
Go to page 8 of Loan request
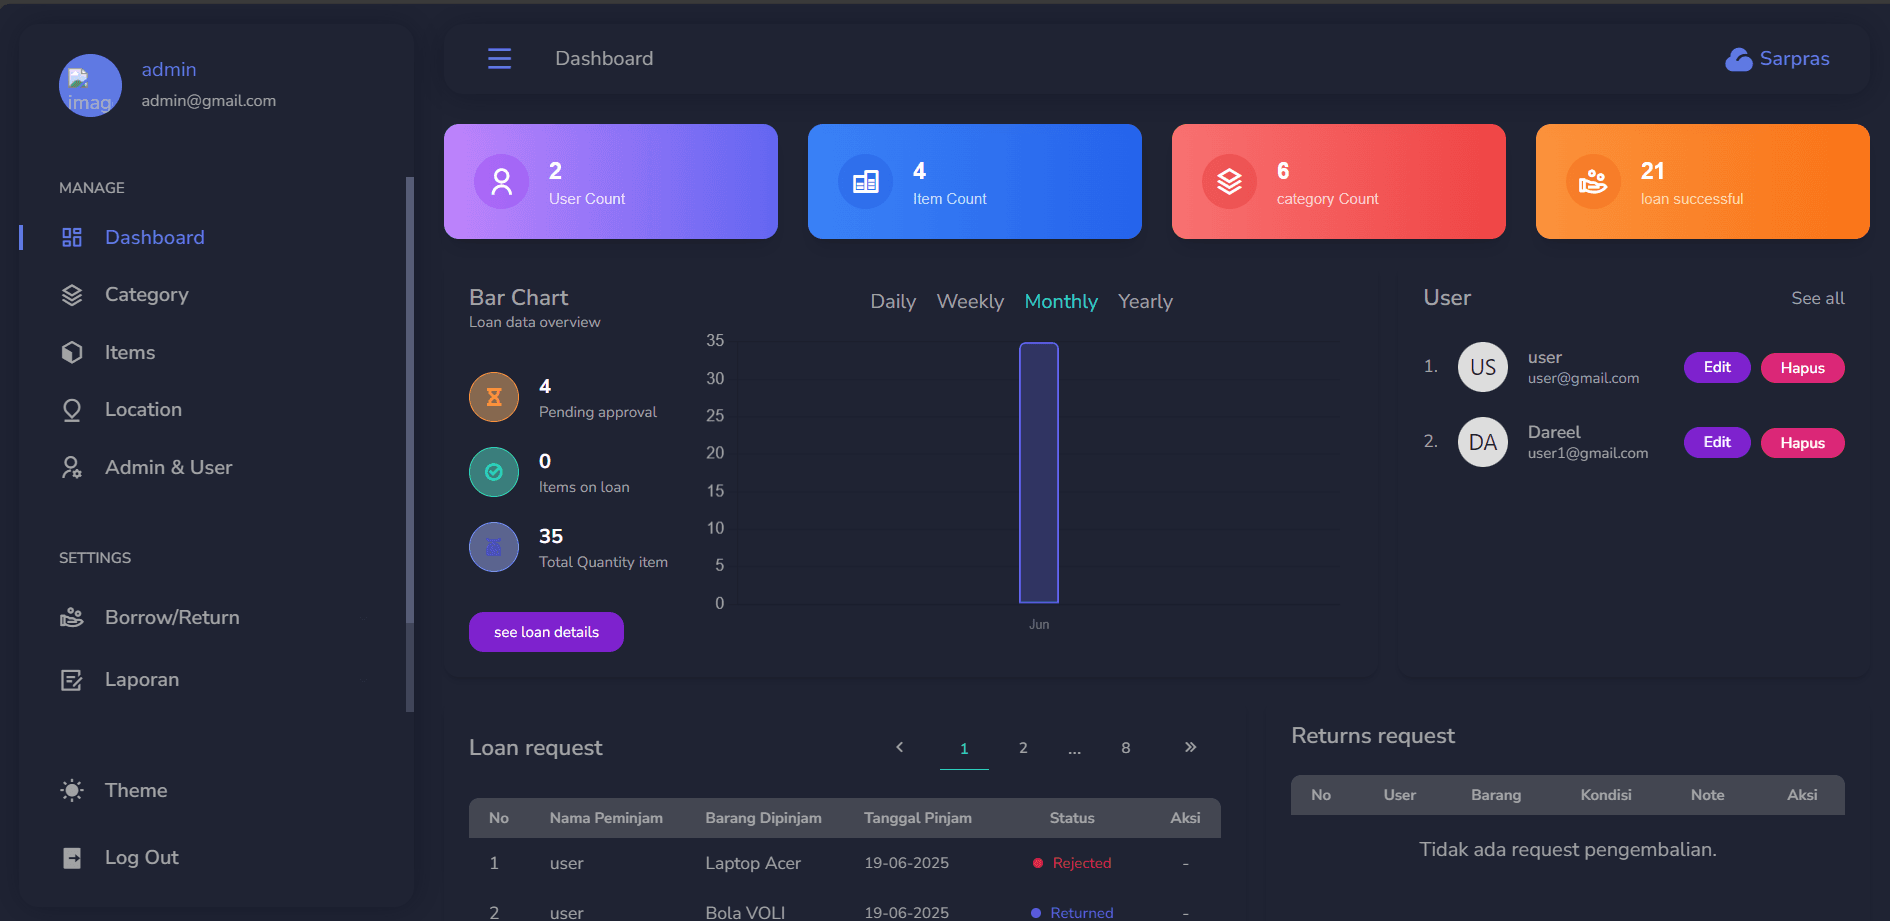(1126, 748)
